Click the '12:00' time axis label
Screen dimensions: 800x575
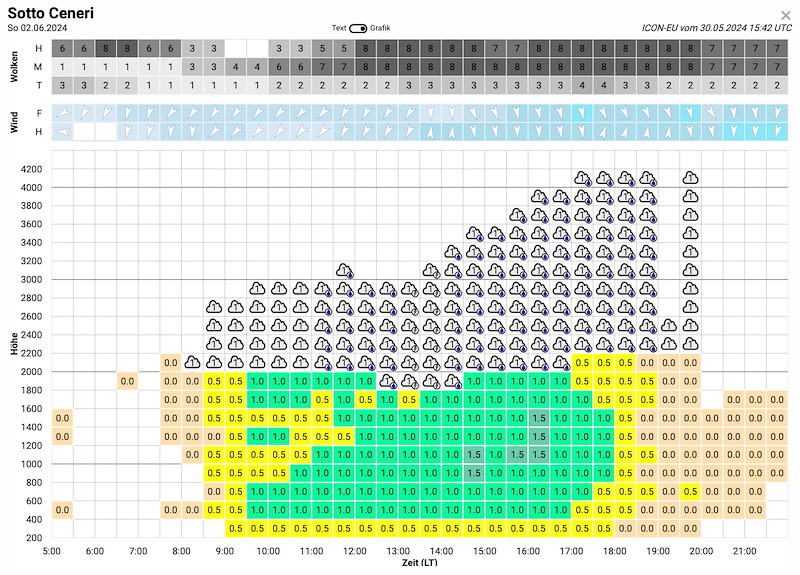(x=355, y=551)
